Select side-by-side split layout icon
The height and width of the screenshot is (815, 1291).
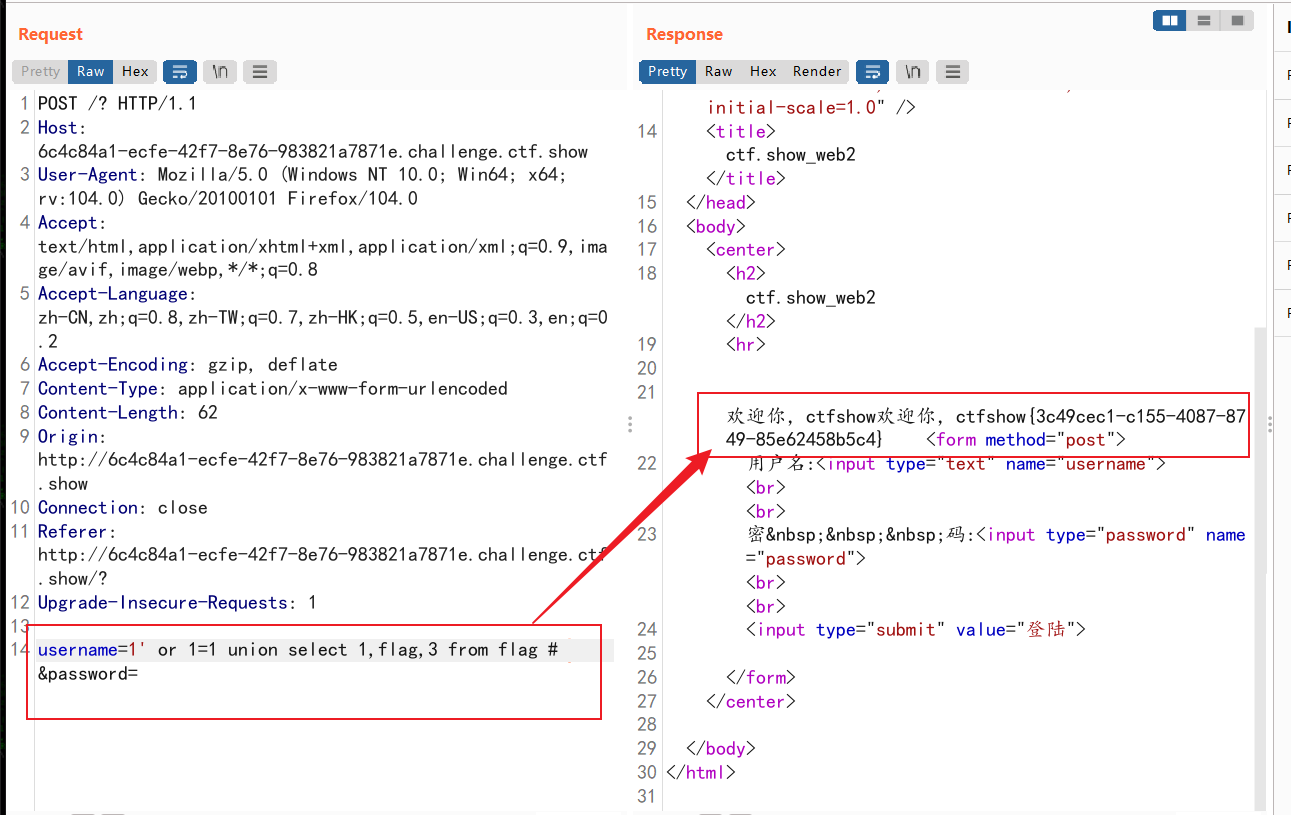(x=1170, y=20)
